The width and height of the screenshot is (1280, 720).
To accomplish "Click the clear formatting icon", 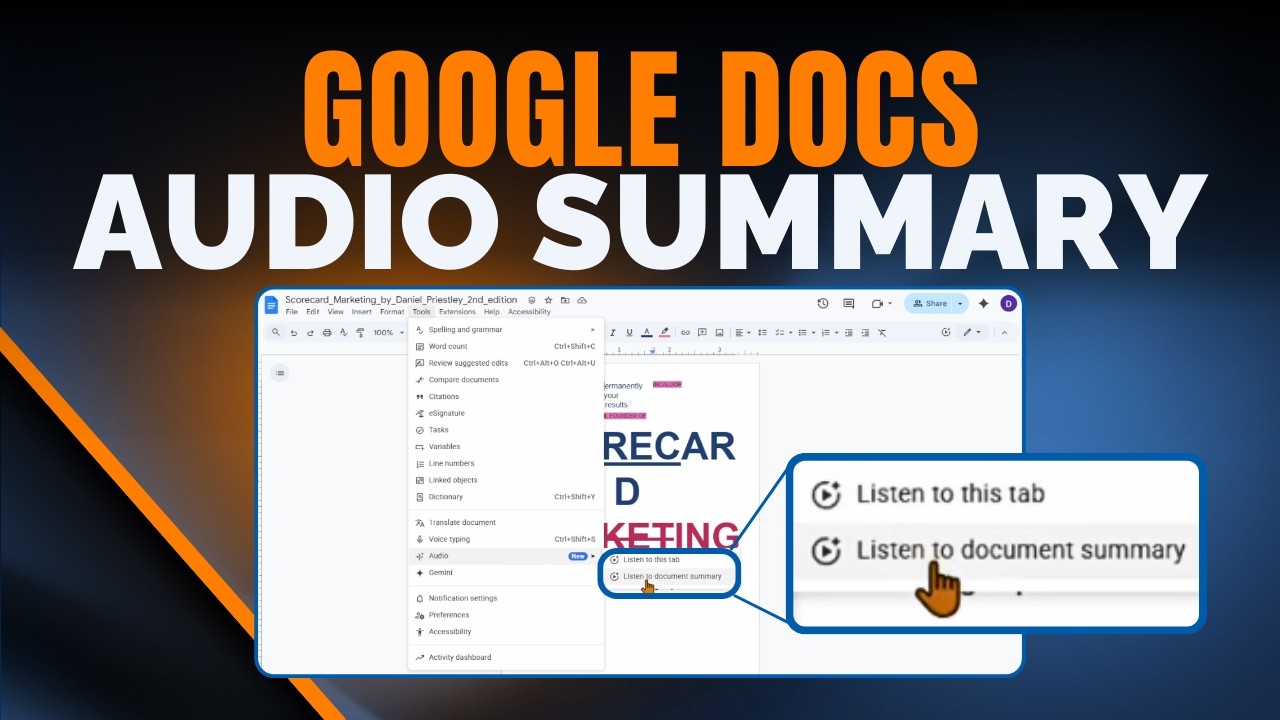I will point(882,332).
